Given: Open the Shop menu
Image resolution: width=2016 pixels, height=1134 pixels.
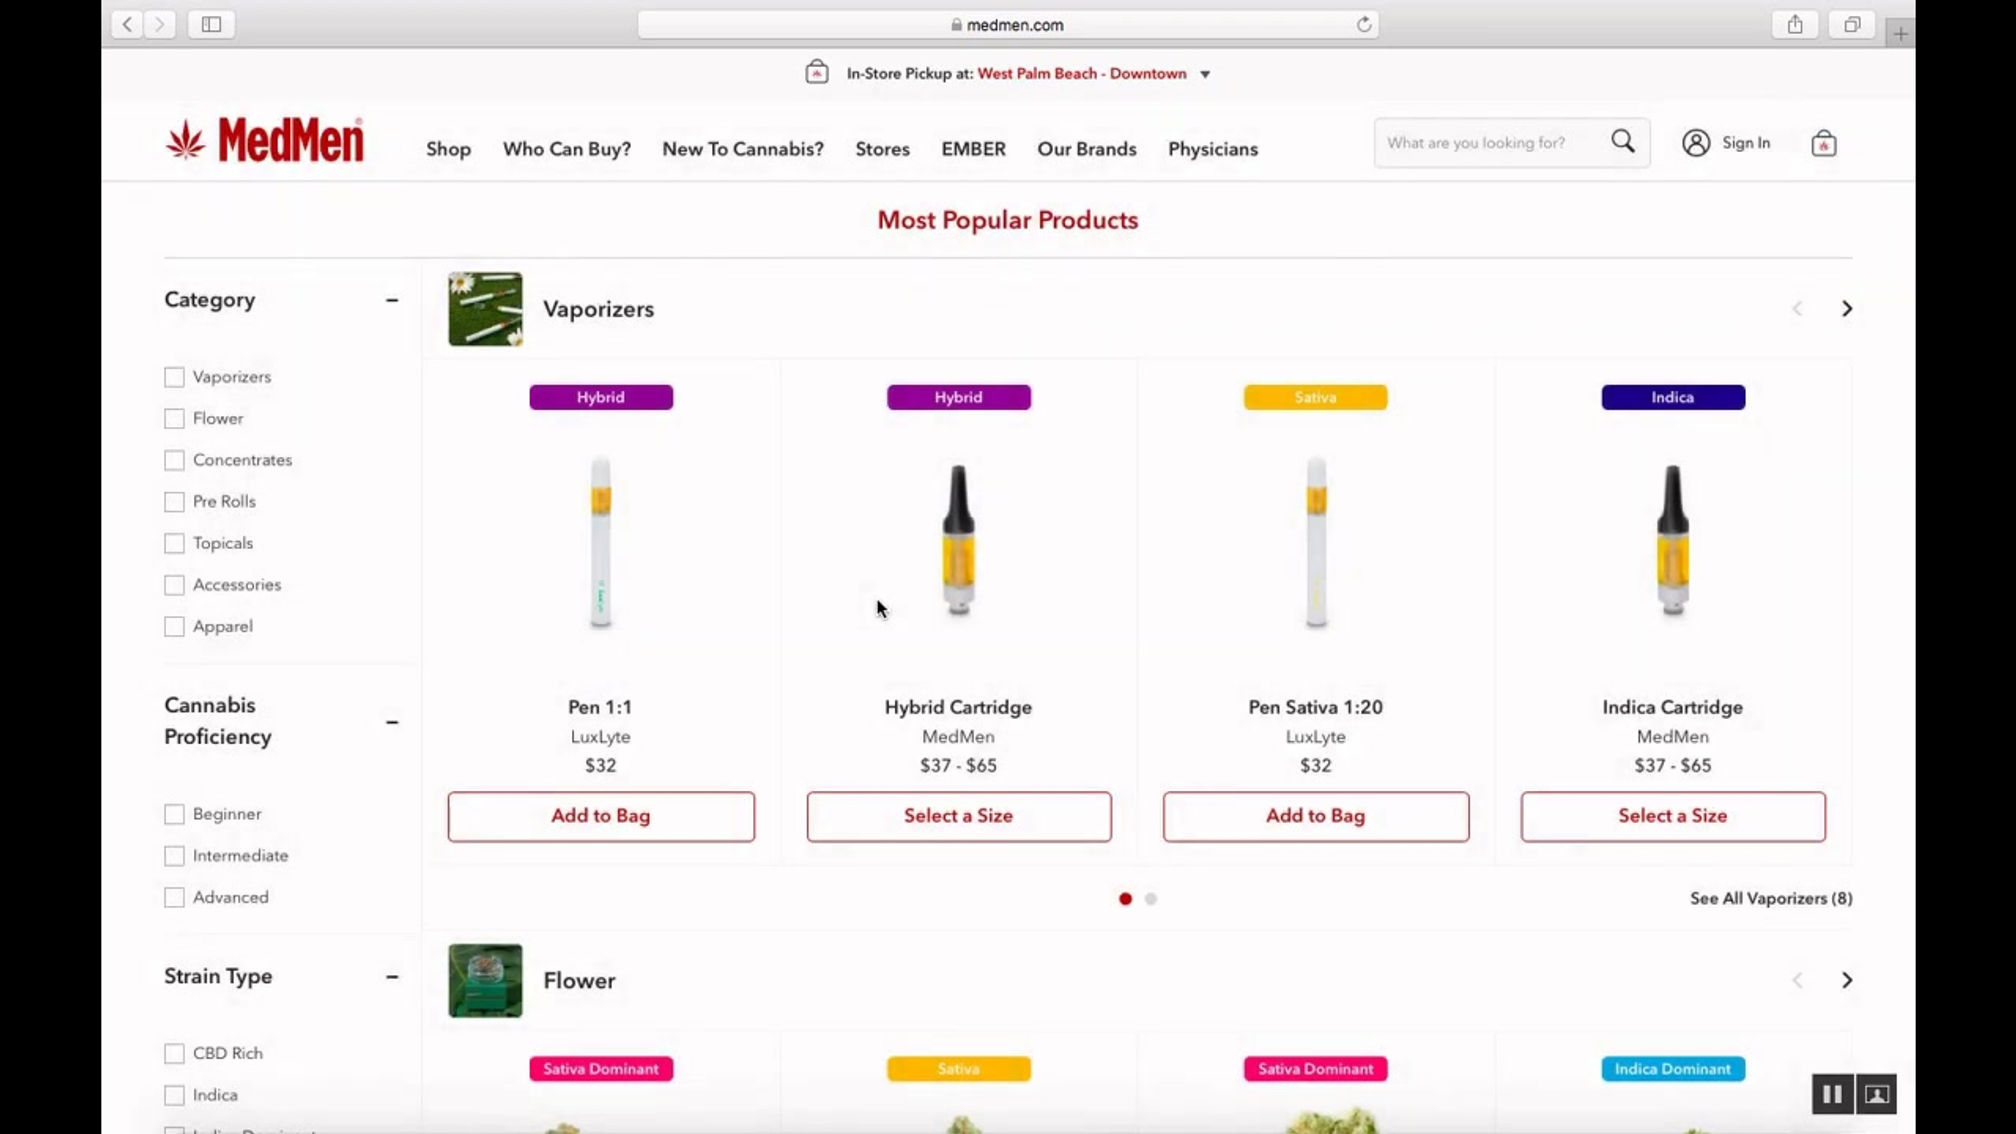Looking at the screenshot, I should [448, 149].
